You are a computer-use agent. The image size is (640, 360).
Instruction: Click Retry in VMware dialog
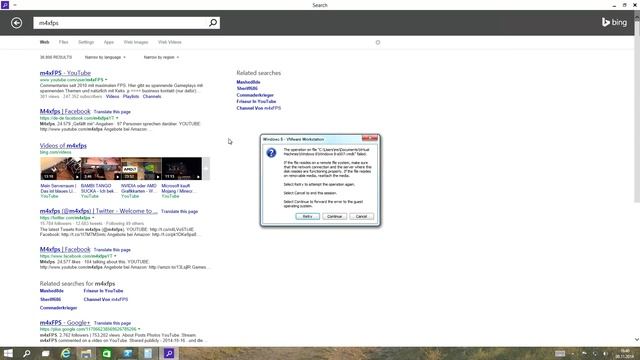pyautogui.click(x=307, y=216)
